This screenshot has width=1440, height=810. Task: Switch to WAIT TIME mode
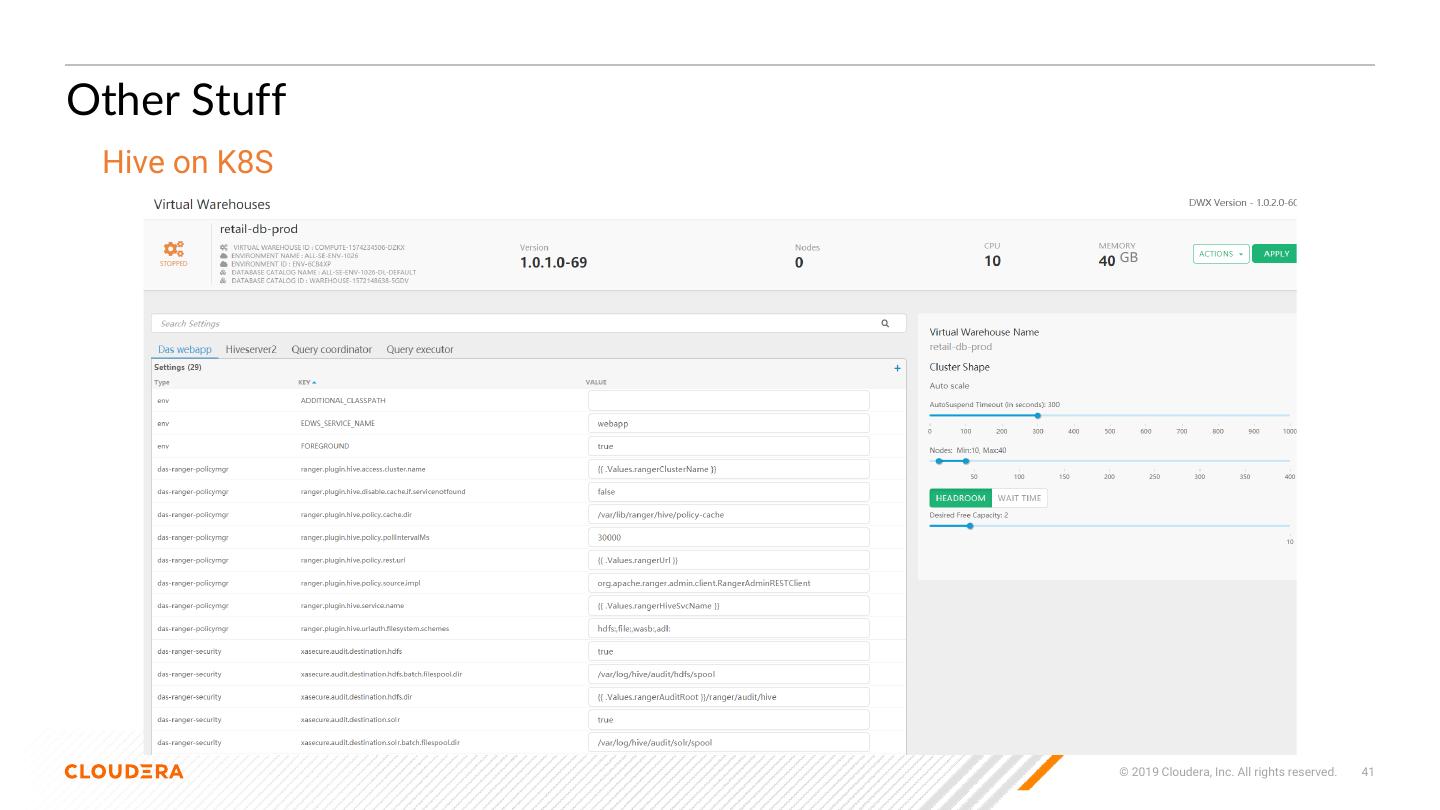(x=1019, y=498)
